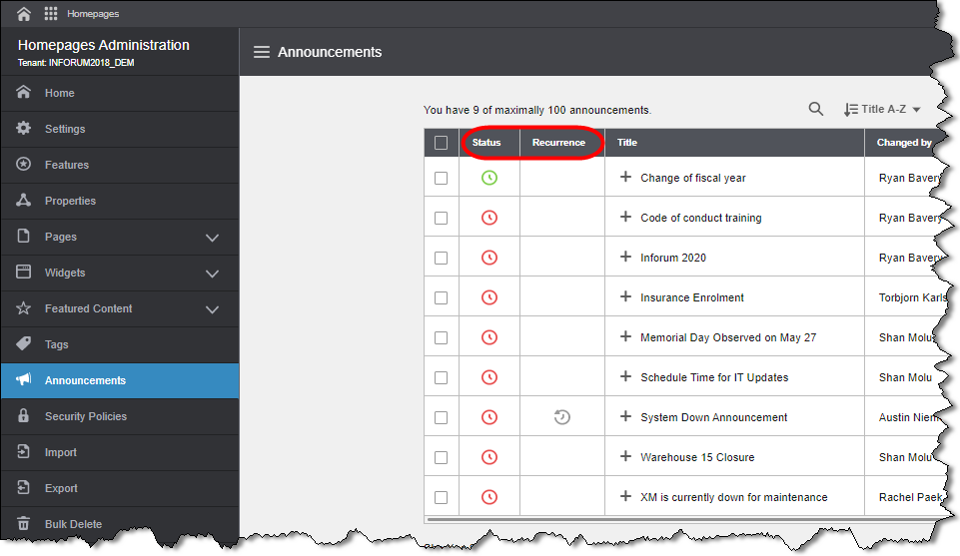Image resolution: width=960 pixels, height=556 pixels.
Task: Click red status clock for Memorial Day row
Action: [489, 337]
